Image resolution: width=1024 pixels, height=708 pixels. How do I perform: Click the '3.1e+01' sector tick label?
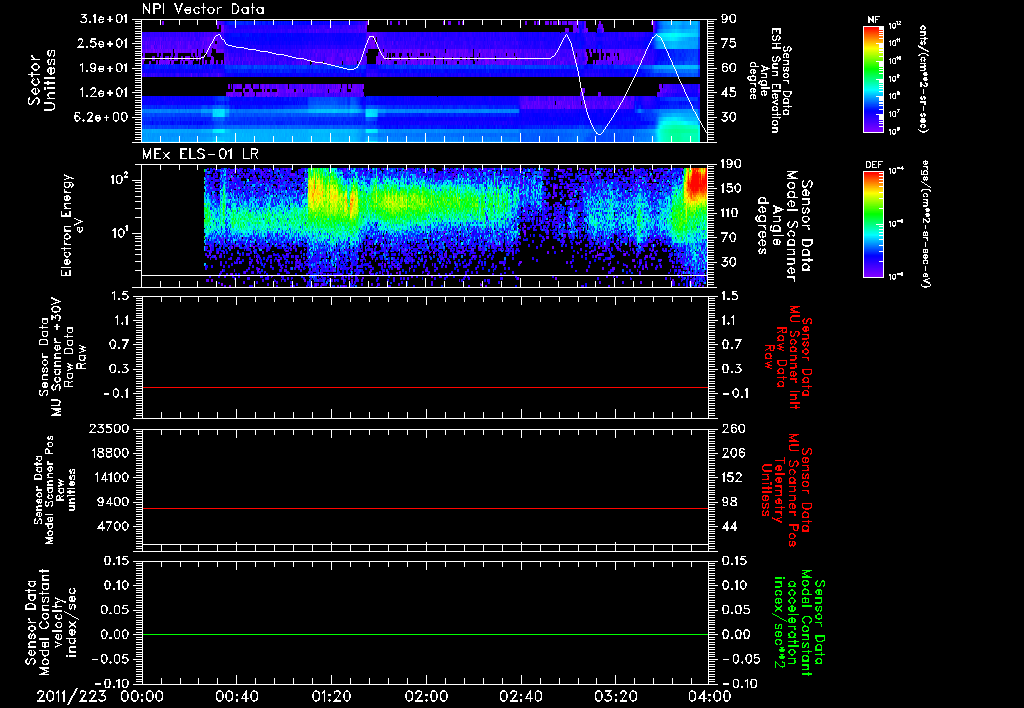pyautogui.click(x=104, y=19)
